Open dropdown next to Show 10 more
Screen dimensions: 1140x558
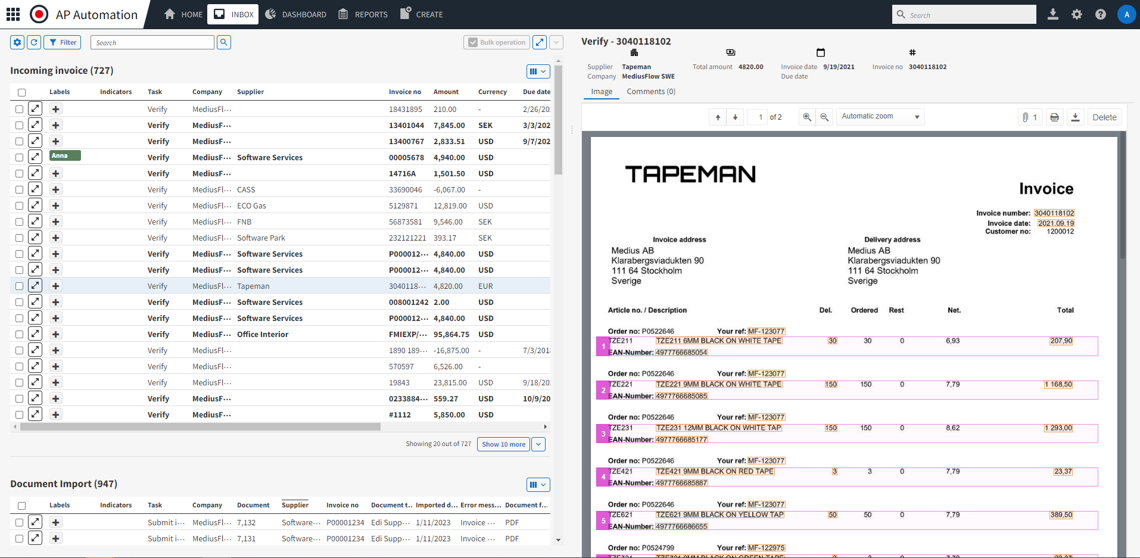pos(538,444)
